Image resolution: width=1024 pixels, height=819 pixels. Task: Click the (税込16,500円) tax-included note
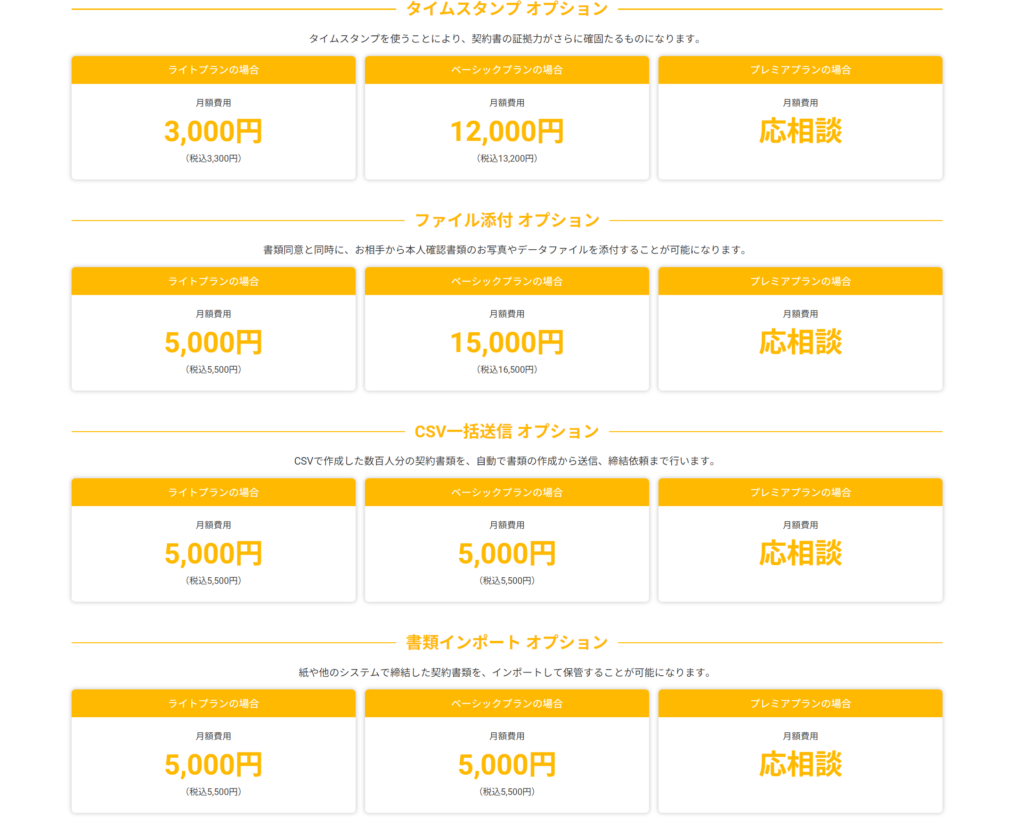506,369
